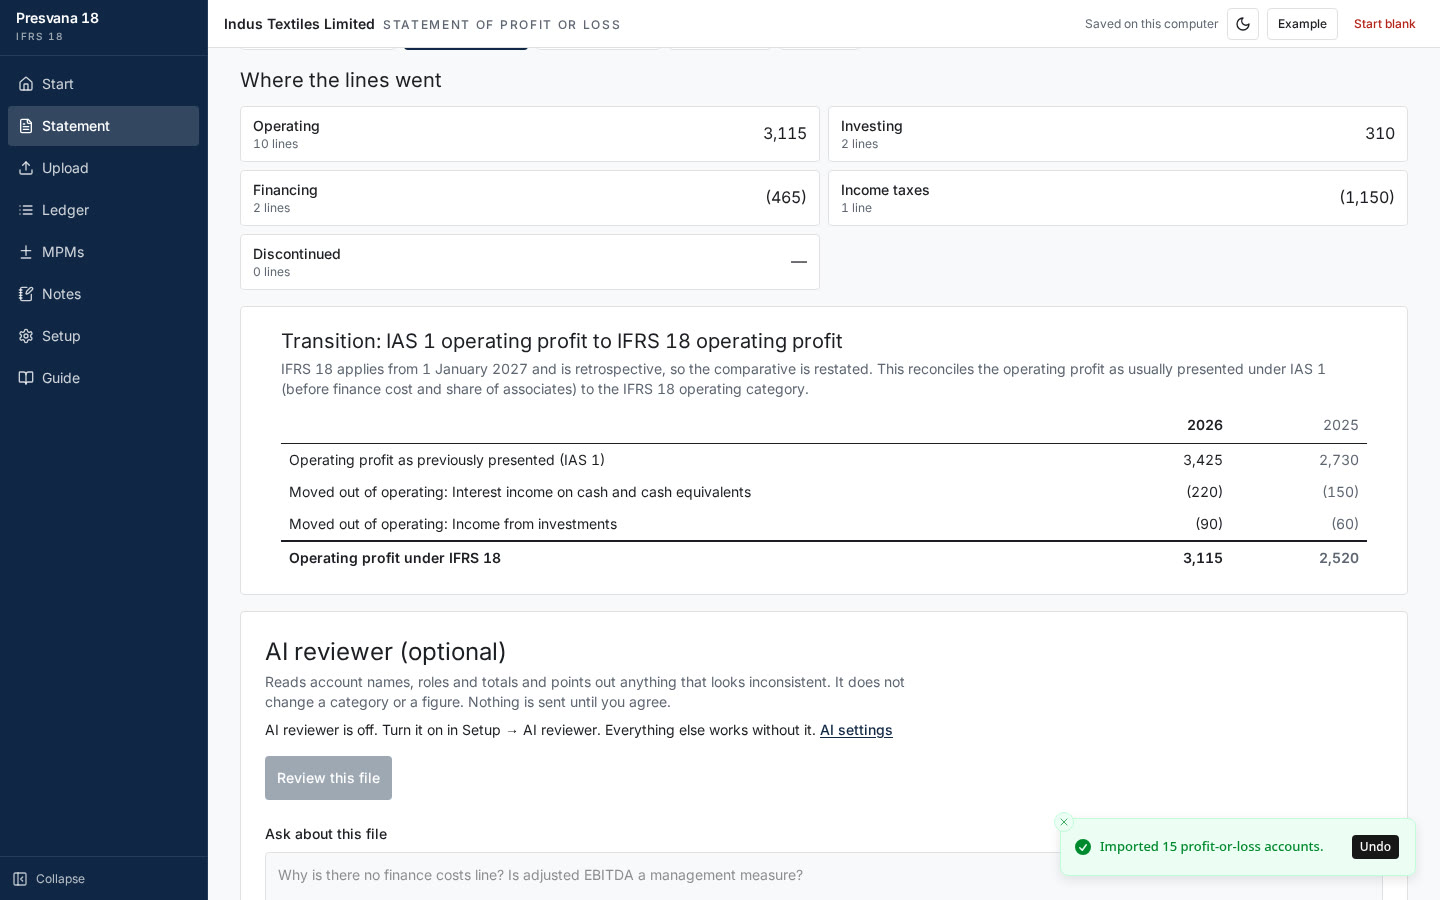This screenshot has height=900, width=1440.
Task: Click the Ledger list icon
Action: coord(26,210)
